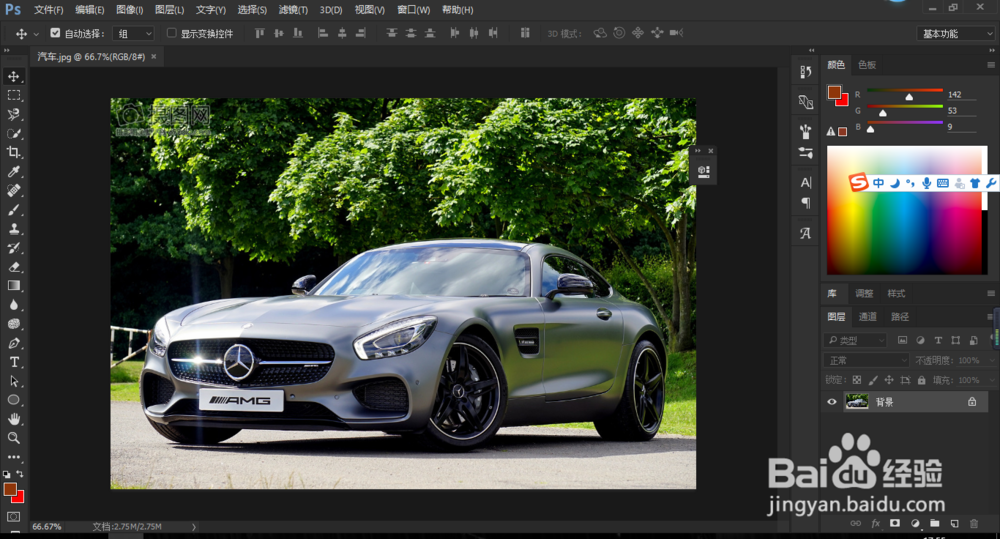Image resolution: width=1000 pixels, height=539 pixels.
Task: Switch to the 色板 tab
Action: click(x=867, y=65)
